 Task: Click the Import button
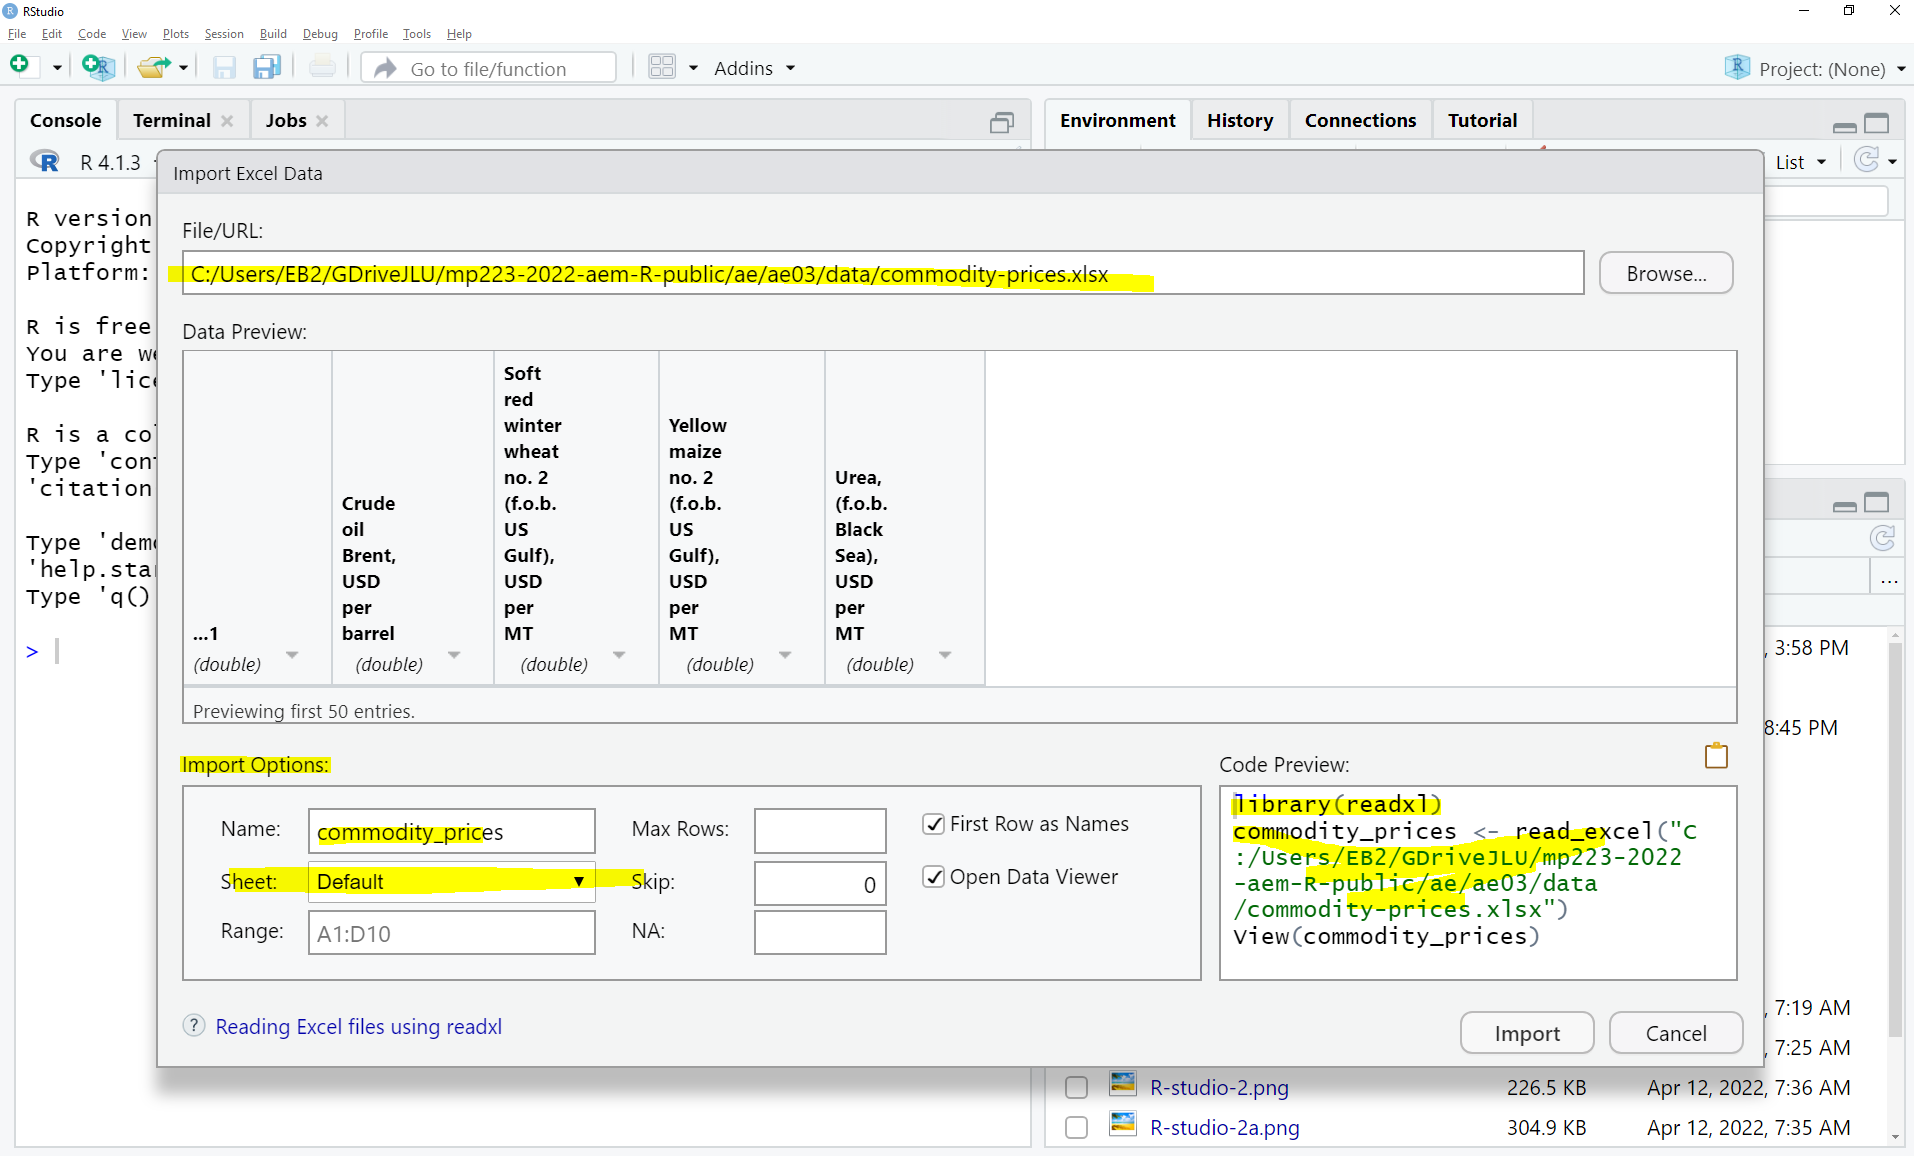[1526, 1033]
